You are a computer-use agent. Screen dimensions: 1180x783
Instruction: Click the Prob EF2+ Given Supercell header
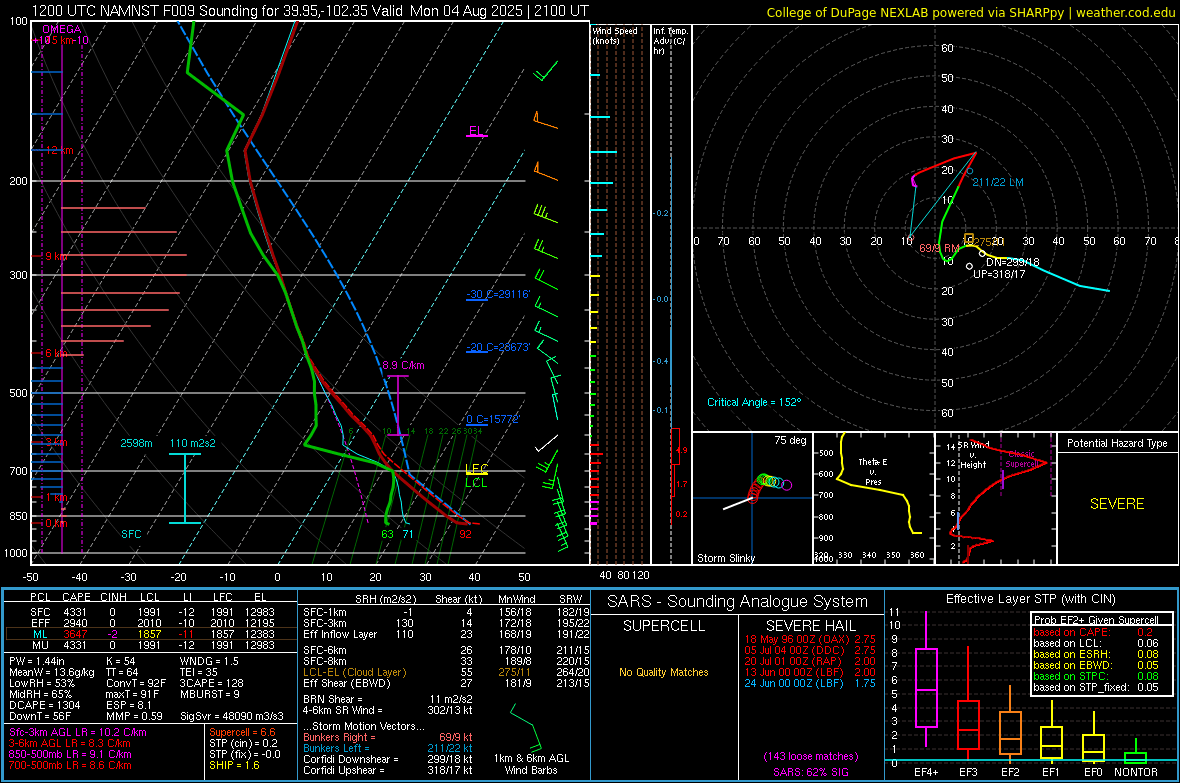coord(1096,620)
